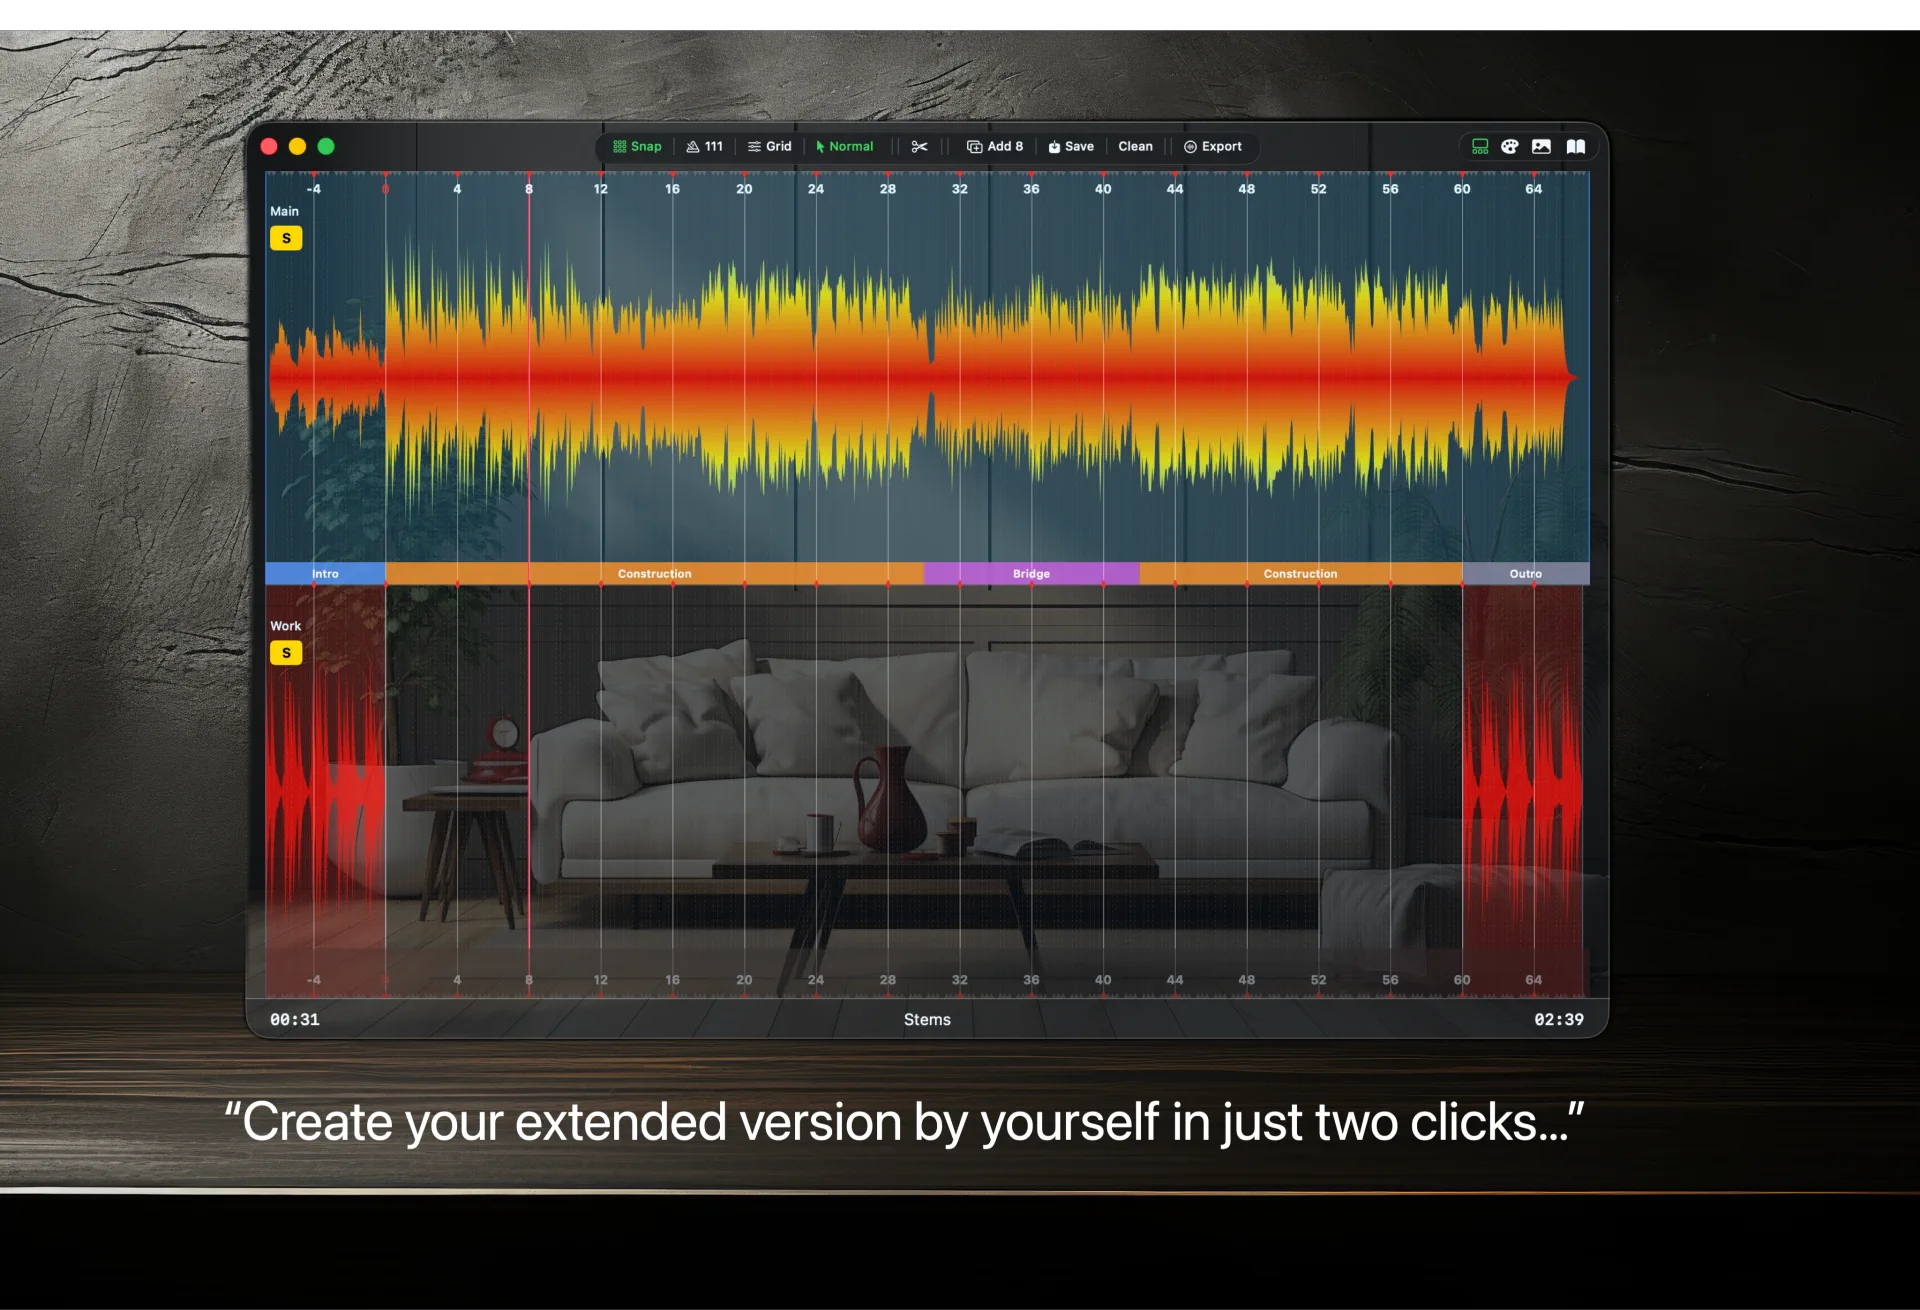Click the Stems label in status bar

click(926, 1019)
